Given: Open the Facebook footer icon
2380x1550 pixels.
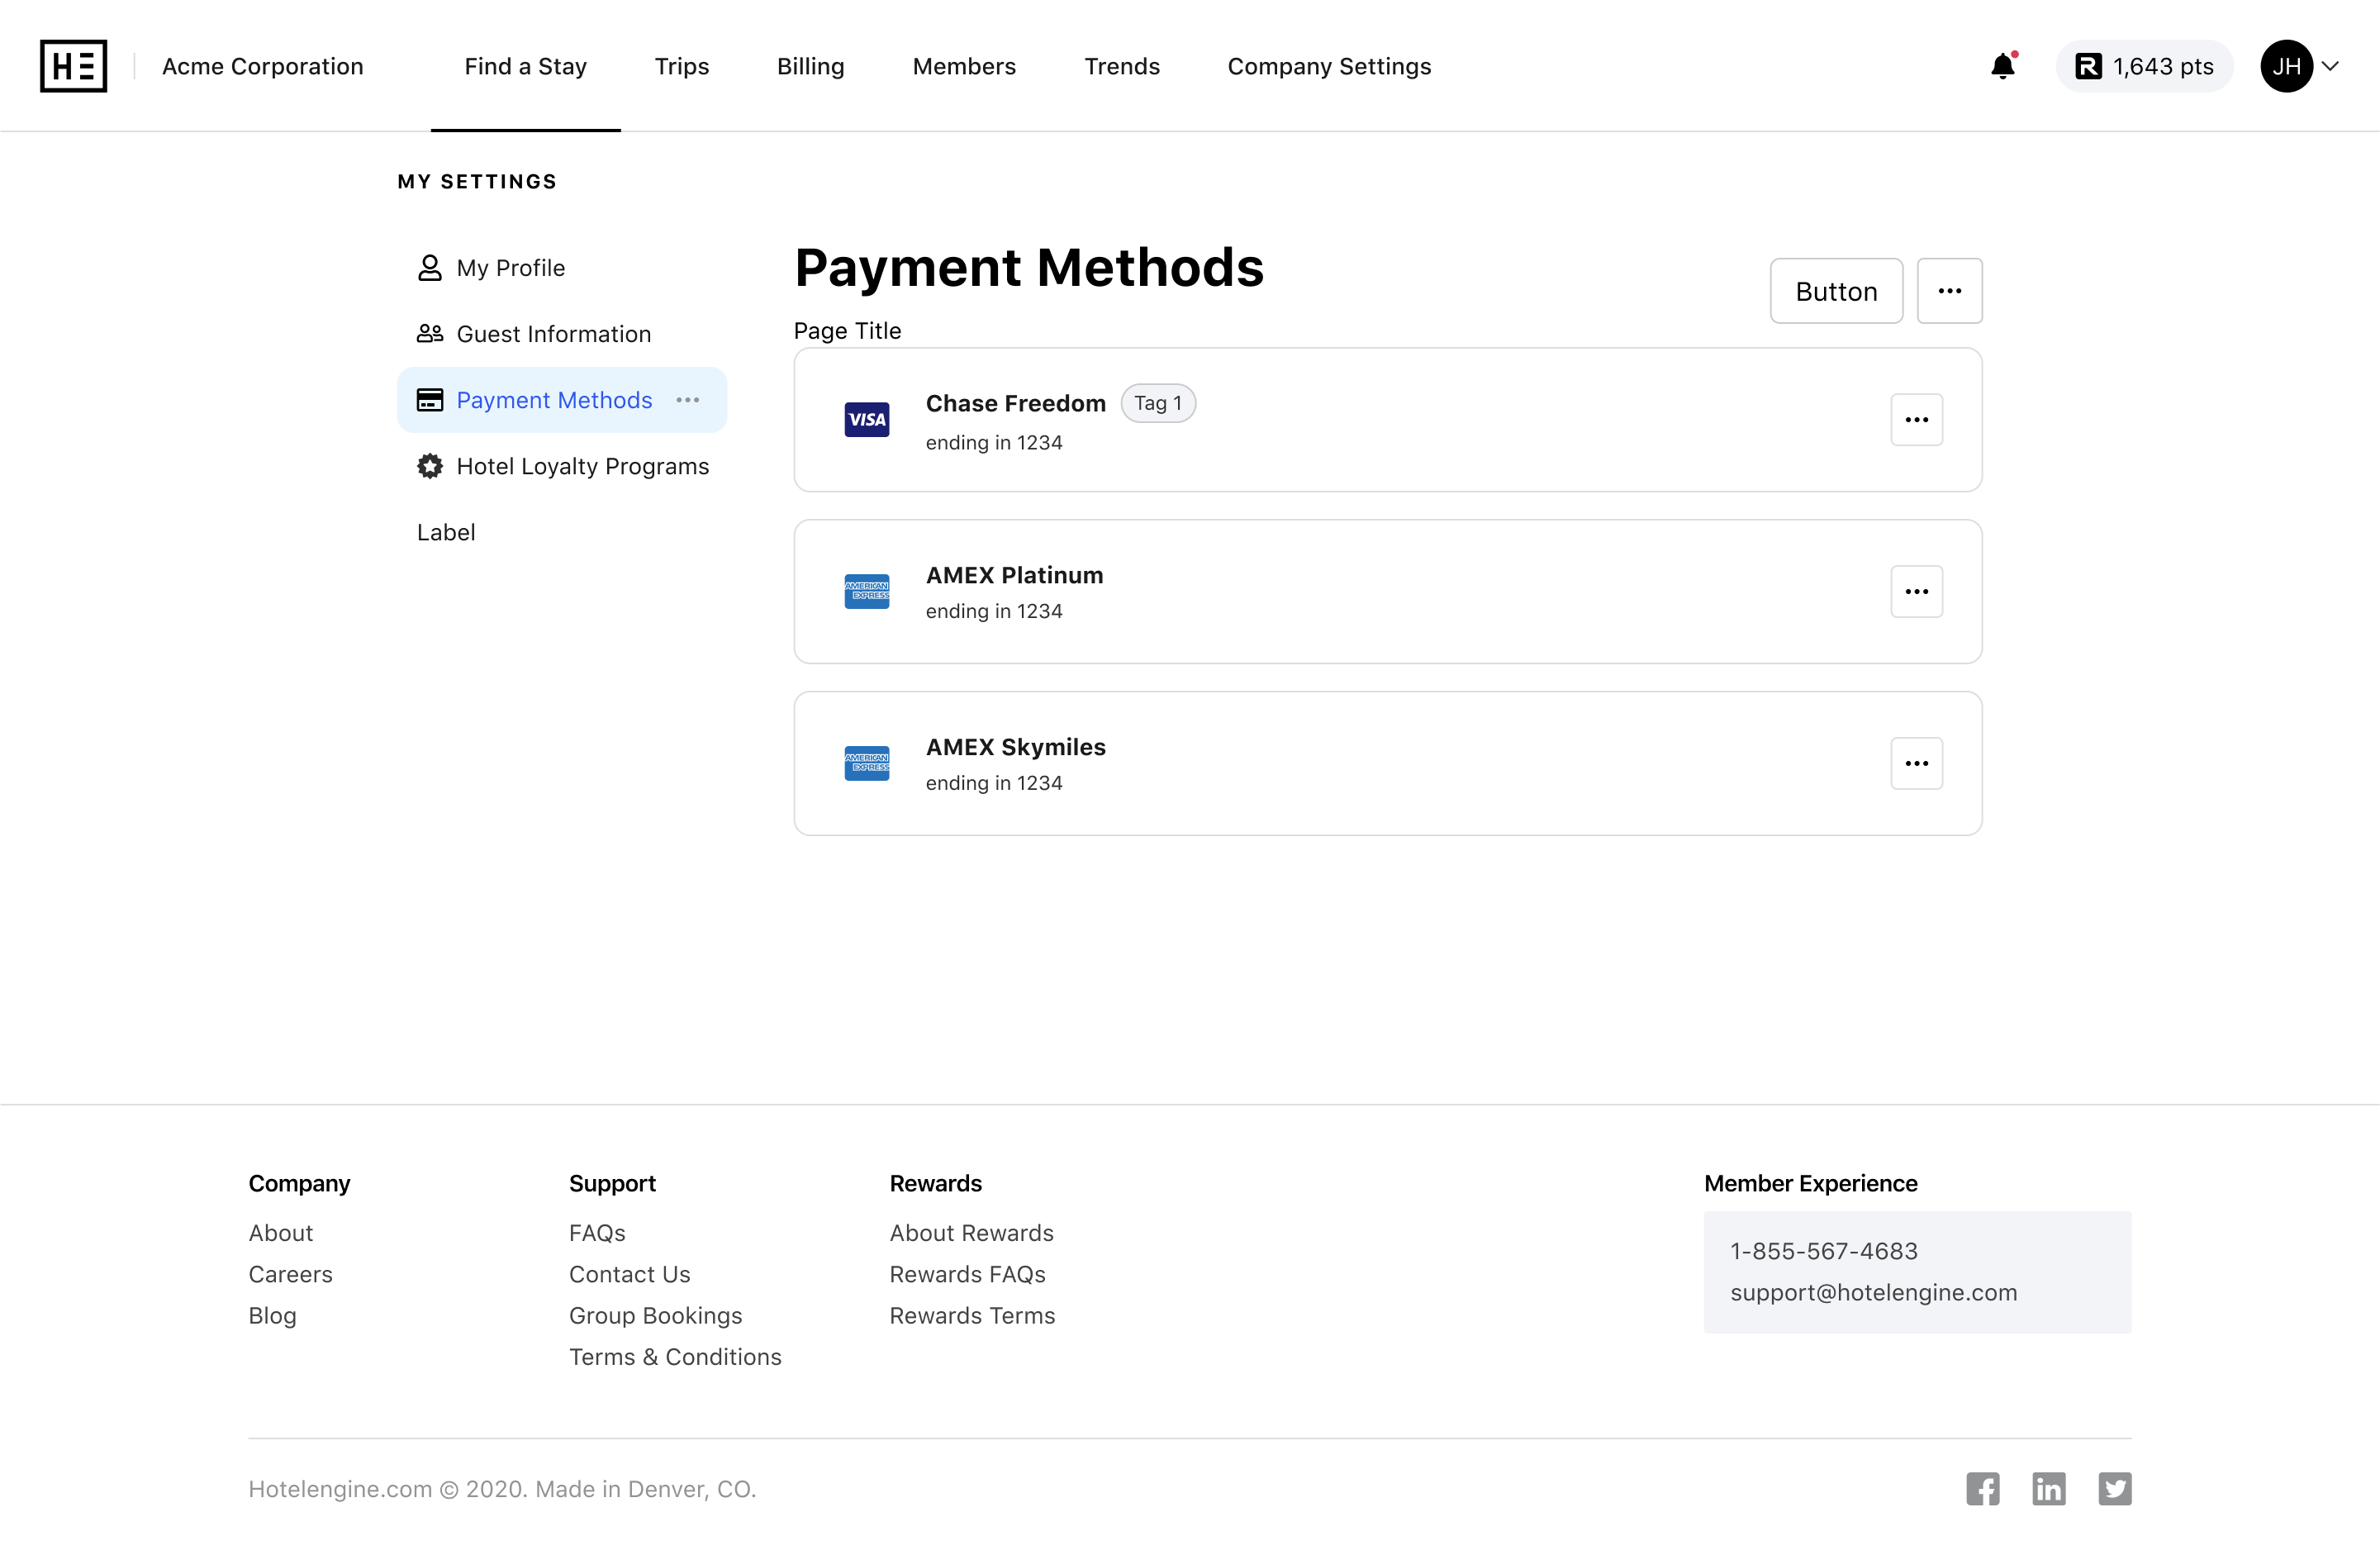Looking at the screenshot, I should click(x=1982, y=1489).
